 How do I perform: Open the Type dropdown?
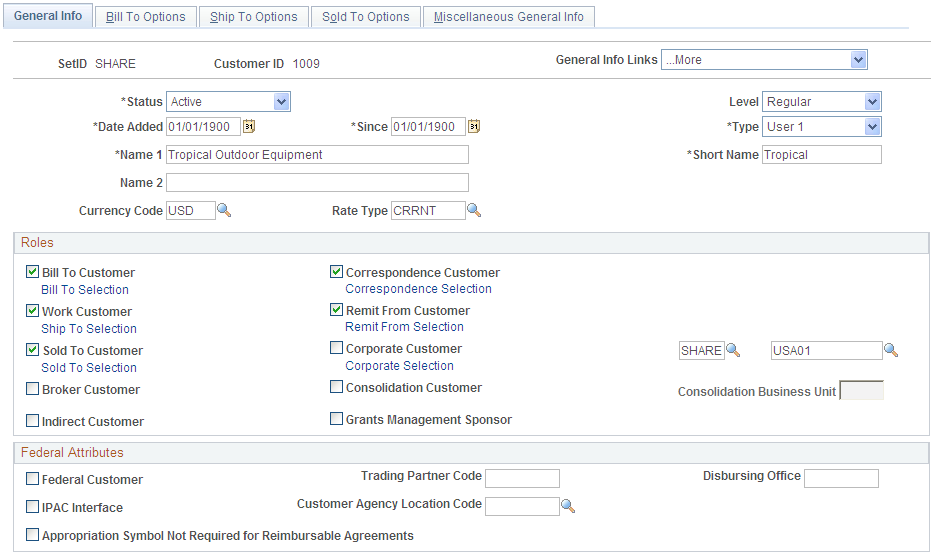[822, 126]
